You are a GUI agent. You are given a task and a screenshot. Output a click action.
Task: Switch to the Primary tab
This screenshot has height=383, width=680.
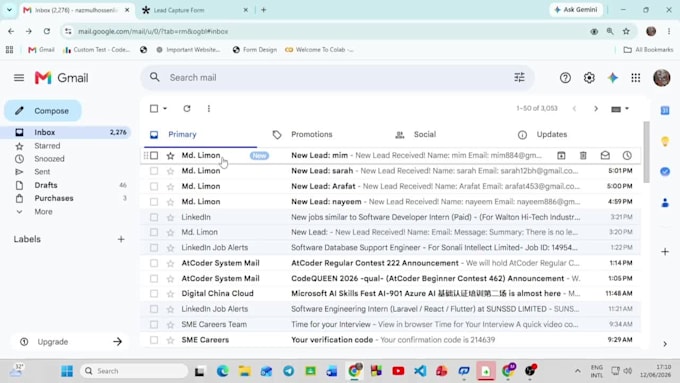point(200,134)
